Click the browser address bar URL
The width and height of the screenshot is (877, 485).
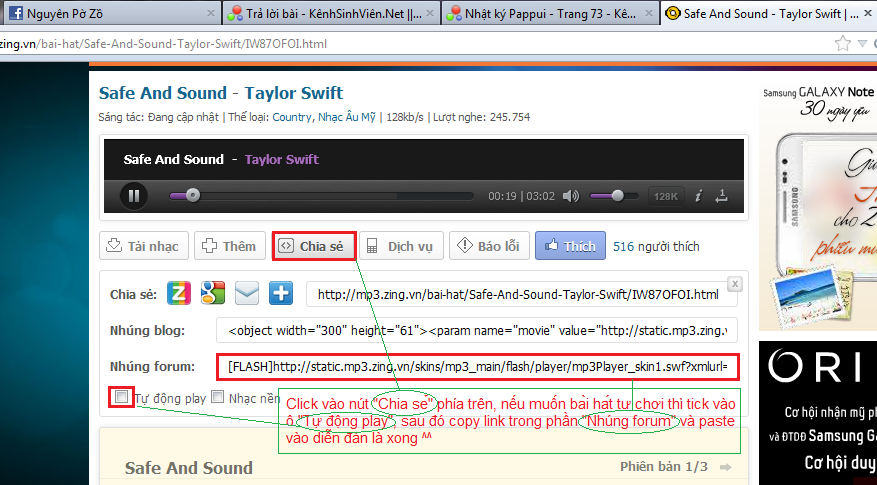[x=163, y=44]
